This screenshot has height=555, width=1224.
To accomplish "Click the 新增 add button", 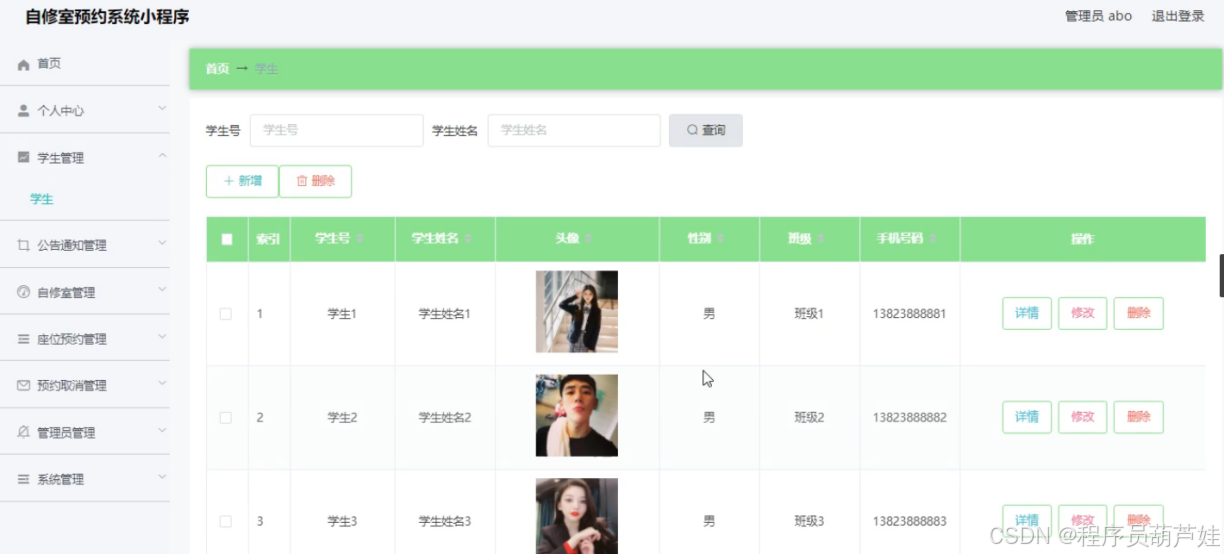I will 242,181.
